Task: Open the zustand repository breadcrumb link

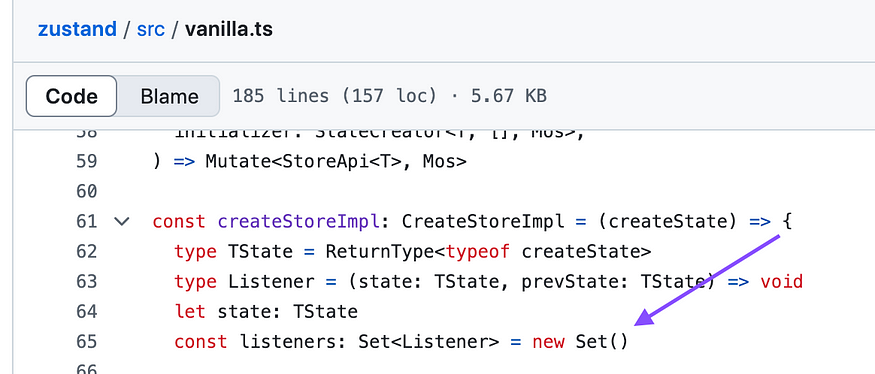Action: pos(77,29)
